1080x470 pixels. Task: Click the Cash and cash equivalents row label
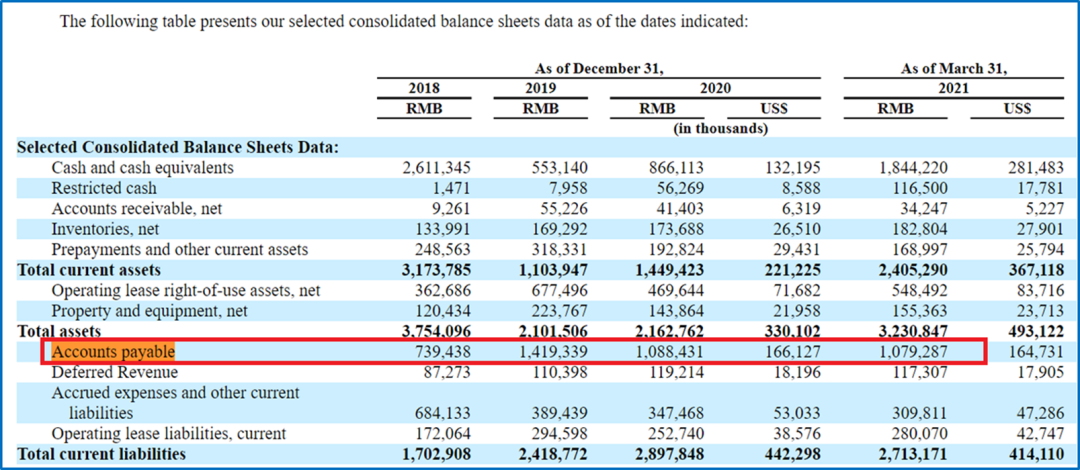142,168
